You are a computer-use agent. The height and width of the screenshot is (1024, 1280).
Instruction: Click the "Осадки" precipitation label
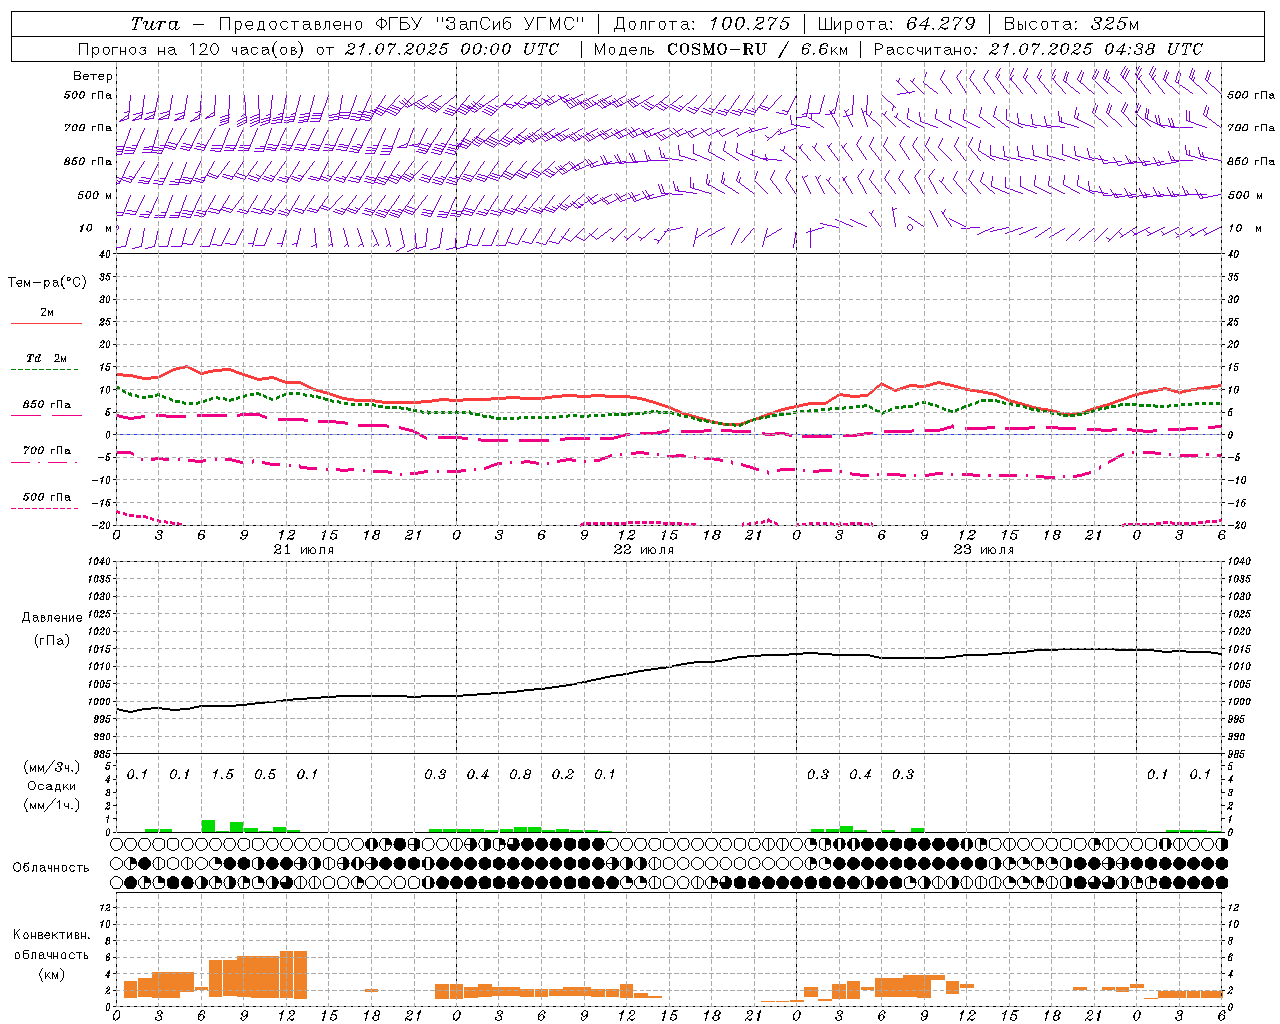pos(51,786)
